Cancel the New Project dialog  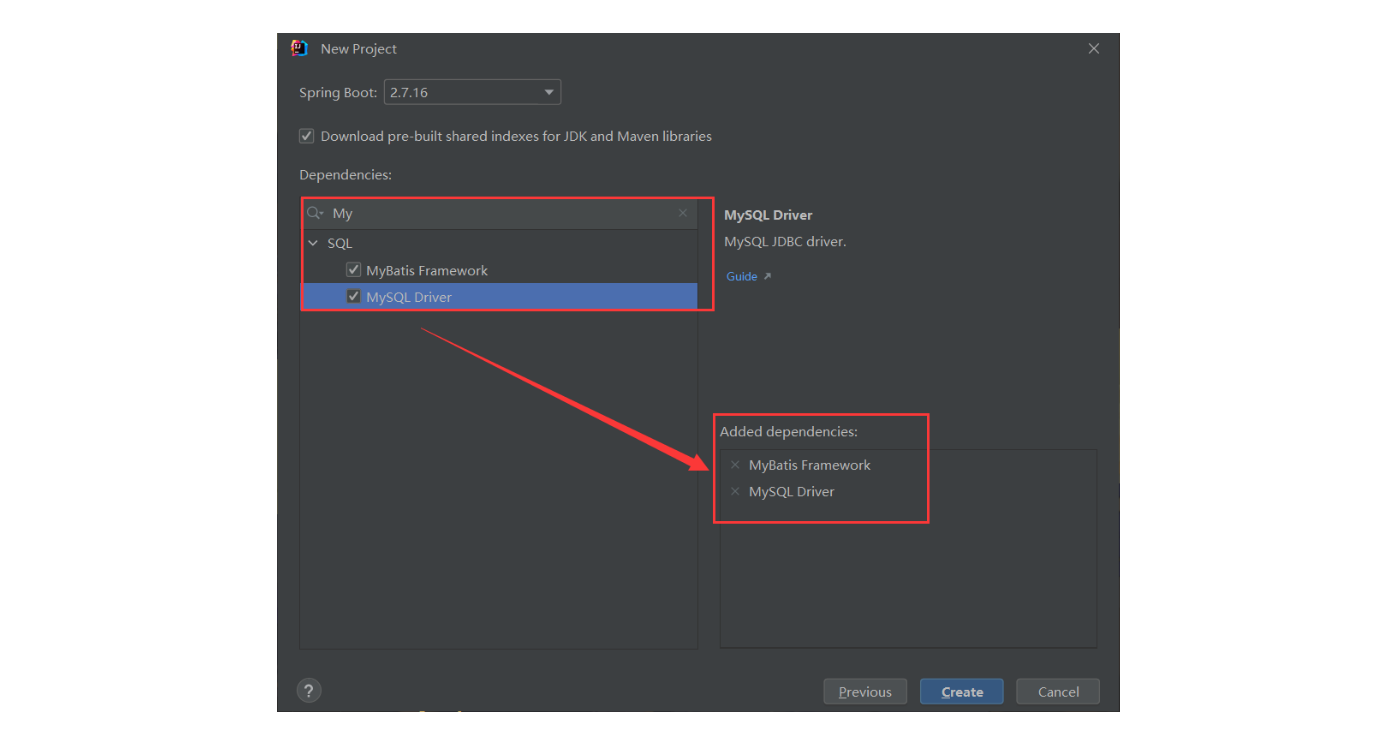(1058, 692)
